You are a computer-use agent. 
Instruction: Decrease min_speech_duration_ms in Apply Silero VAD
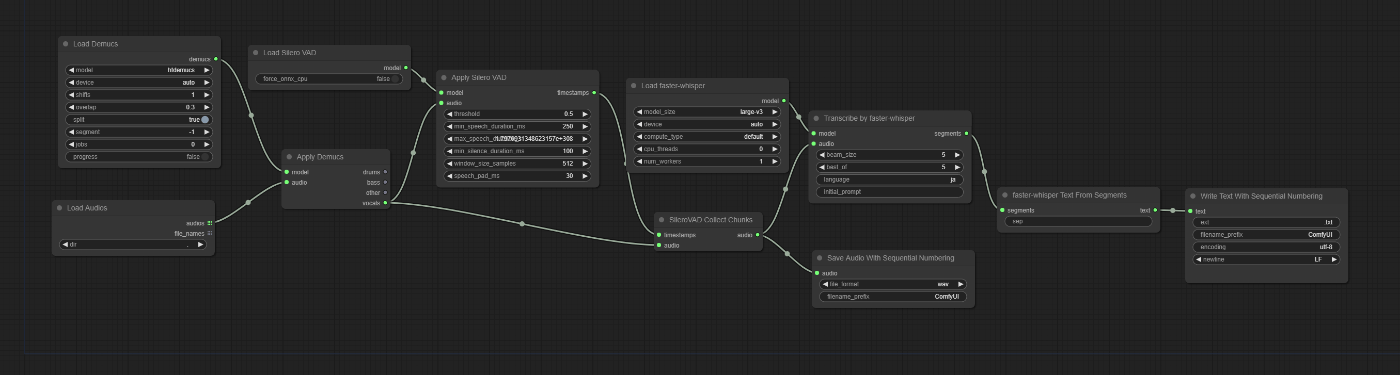[x=450, y=126]
